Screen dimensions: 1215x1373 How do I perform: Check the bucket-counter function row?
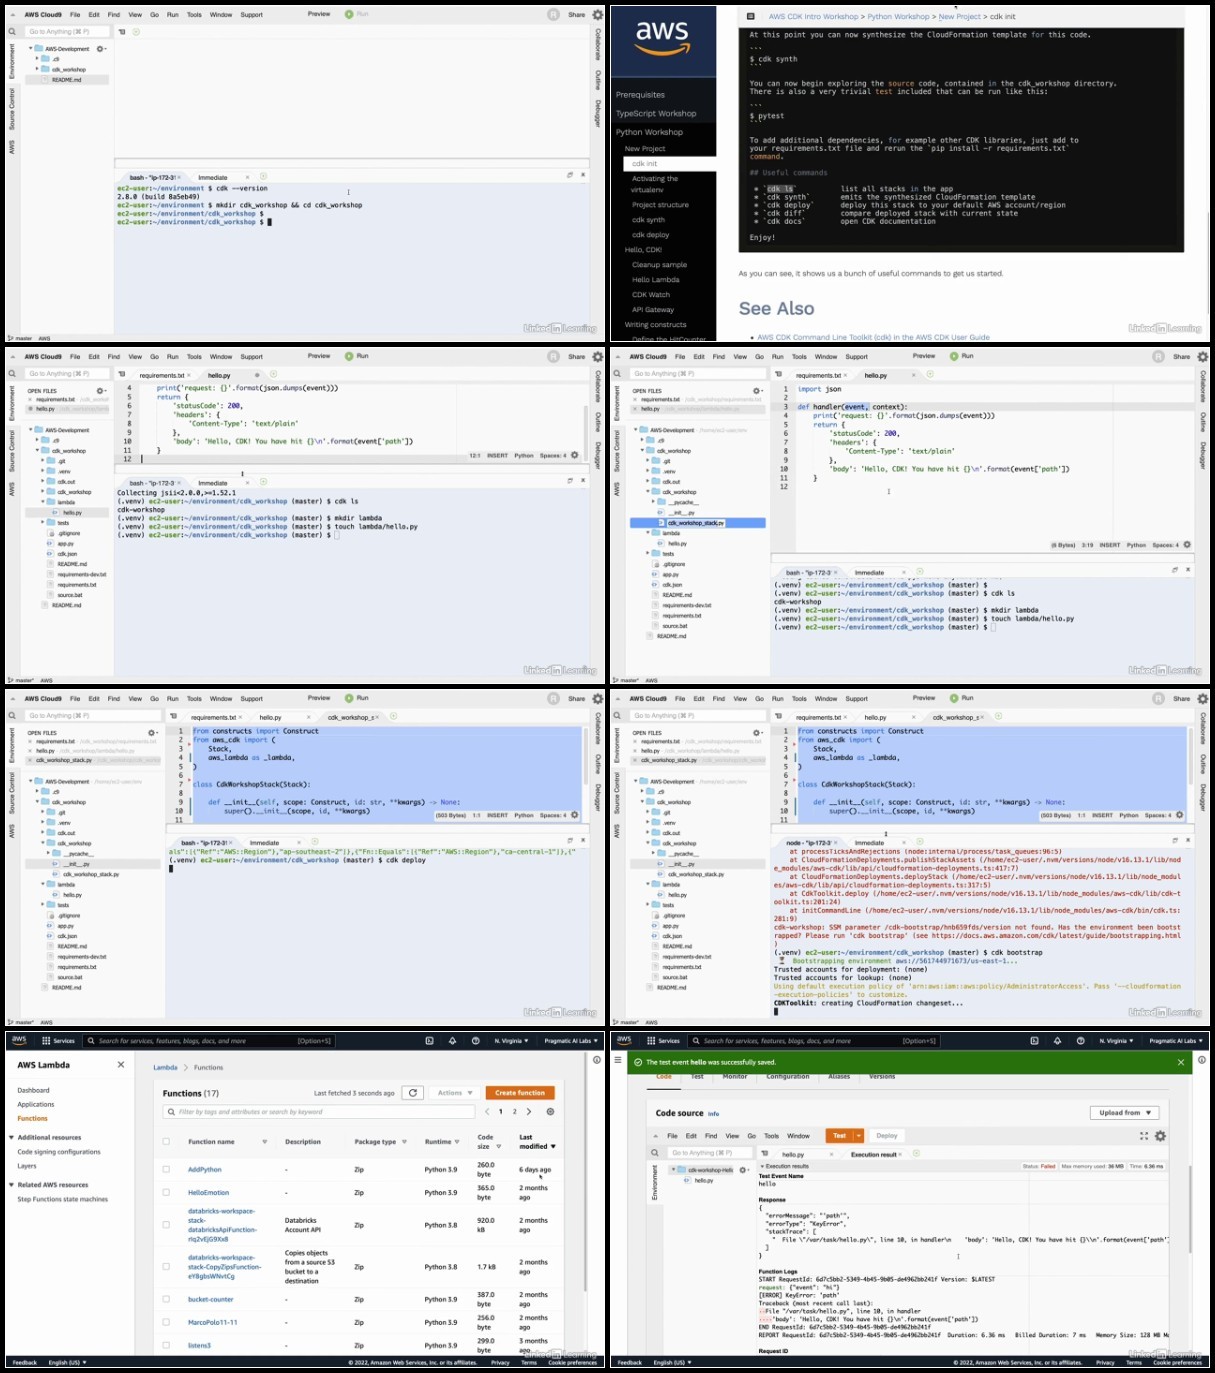[166, 1299]
